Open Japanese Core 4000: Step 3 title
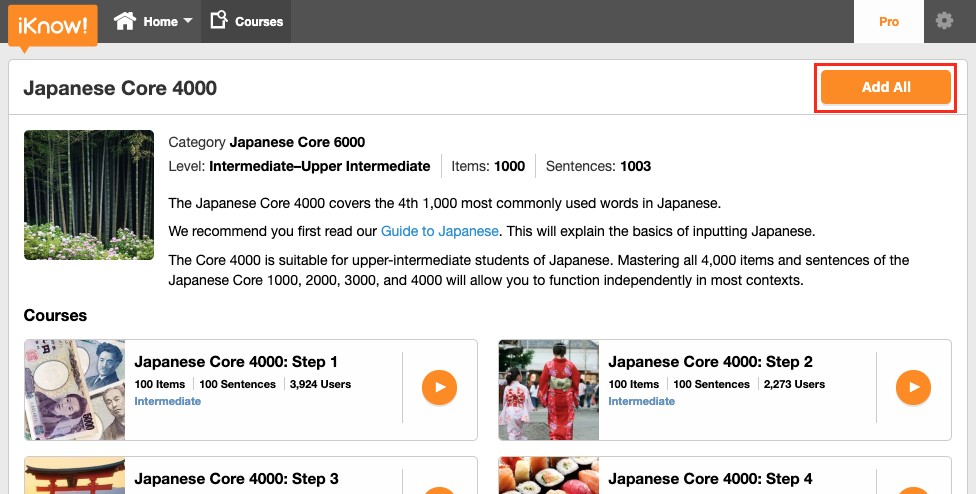Screen dimensions: 976x494 237,478
